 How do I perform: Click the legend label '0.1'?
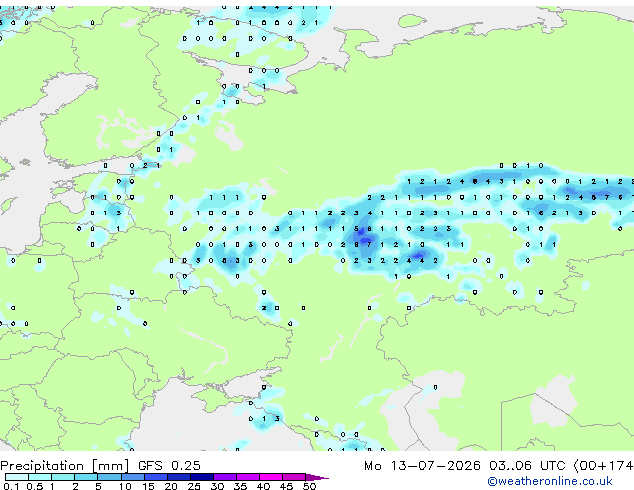coord(11,486)
